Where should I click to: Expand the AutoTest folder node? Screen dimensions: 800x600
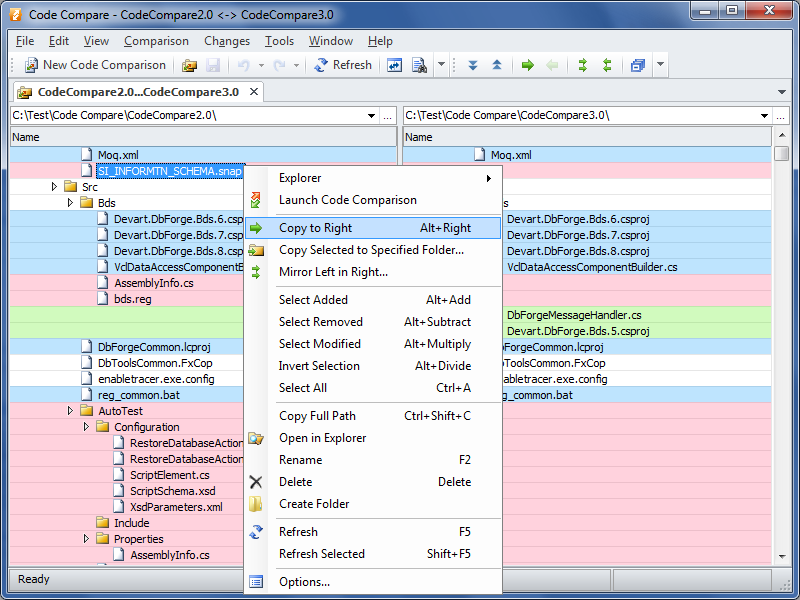point(70,411)
